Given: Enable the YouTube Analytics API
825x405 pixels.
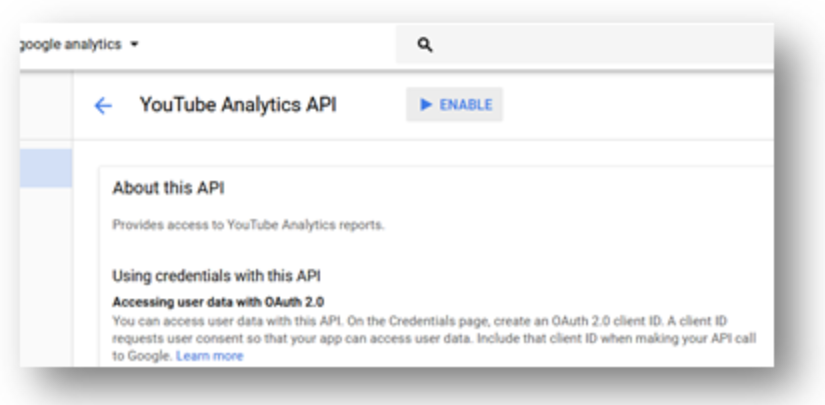Looking at the screenshot, I should 455,105.
